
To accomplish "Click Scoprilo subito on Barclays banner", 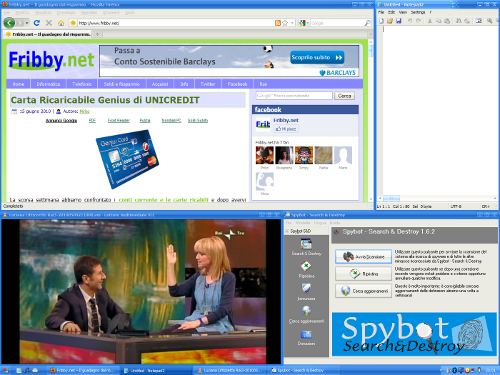I will (317, 57).
